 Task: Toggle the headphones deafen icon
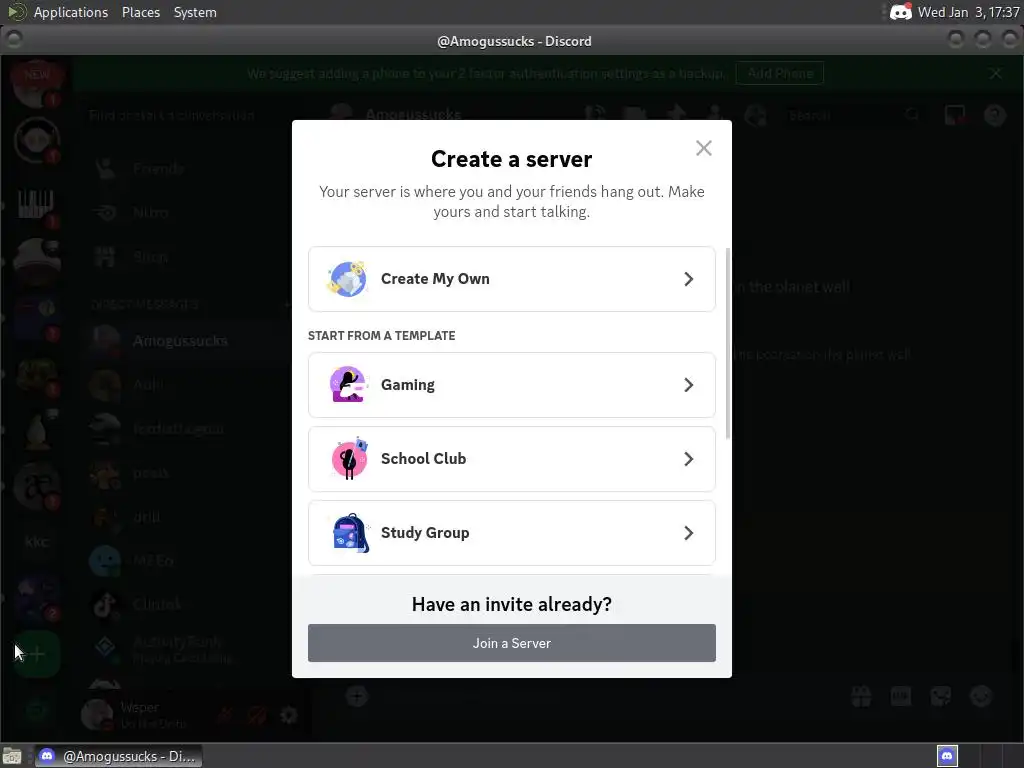click(x=257, y=715)
